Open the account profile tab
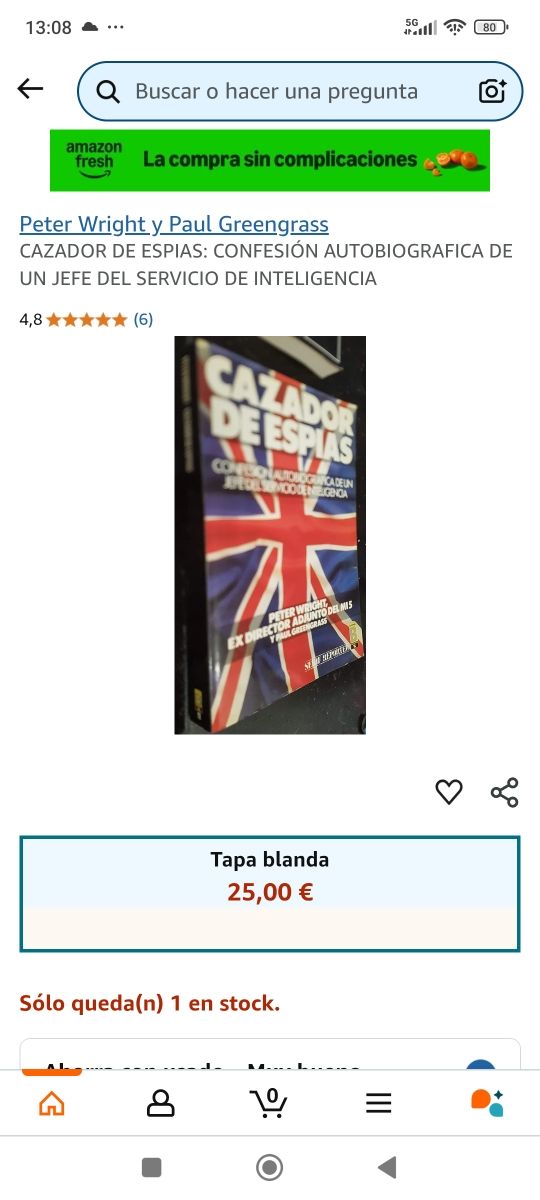 pos(160,1103)
